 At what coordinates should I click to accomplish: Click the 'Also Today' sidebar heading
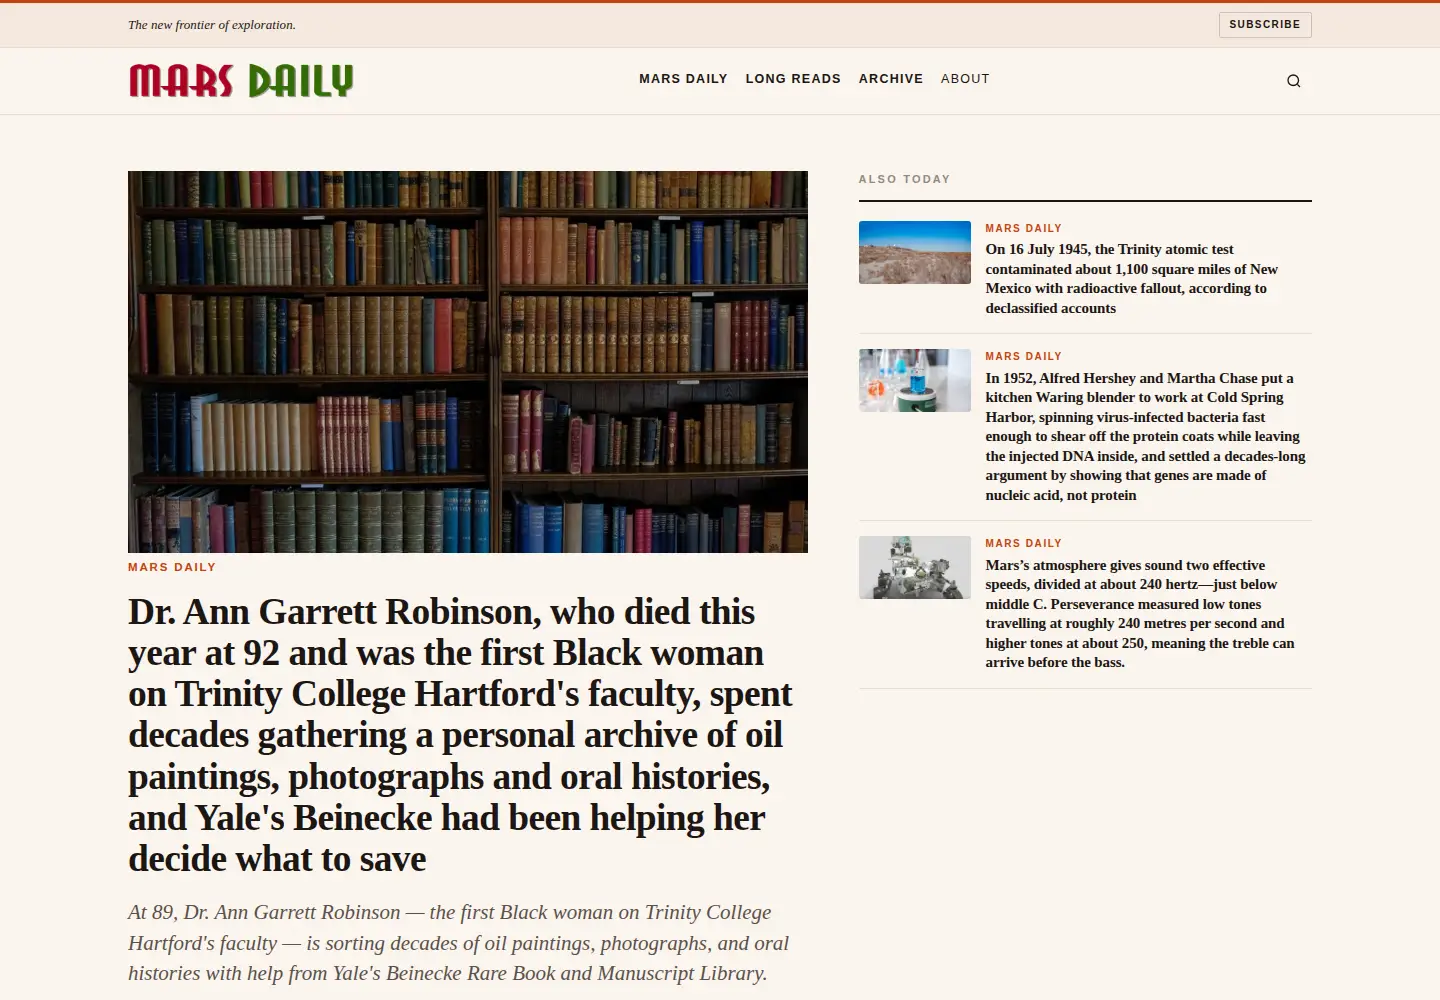pos(905,179)
